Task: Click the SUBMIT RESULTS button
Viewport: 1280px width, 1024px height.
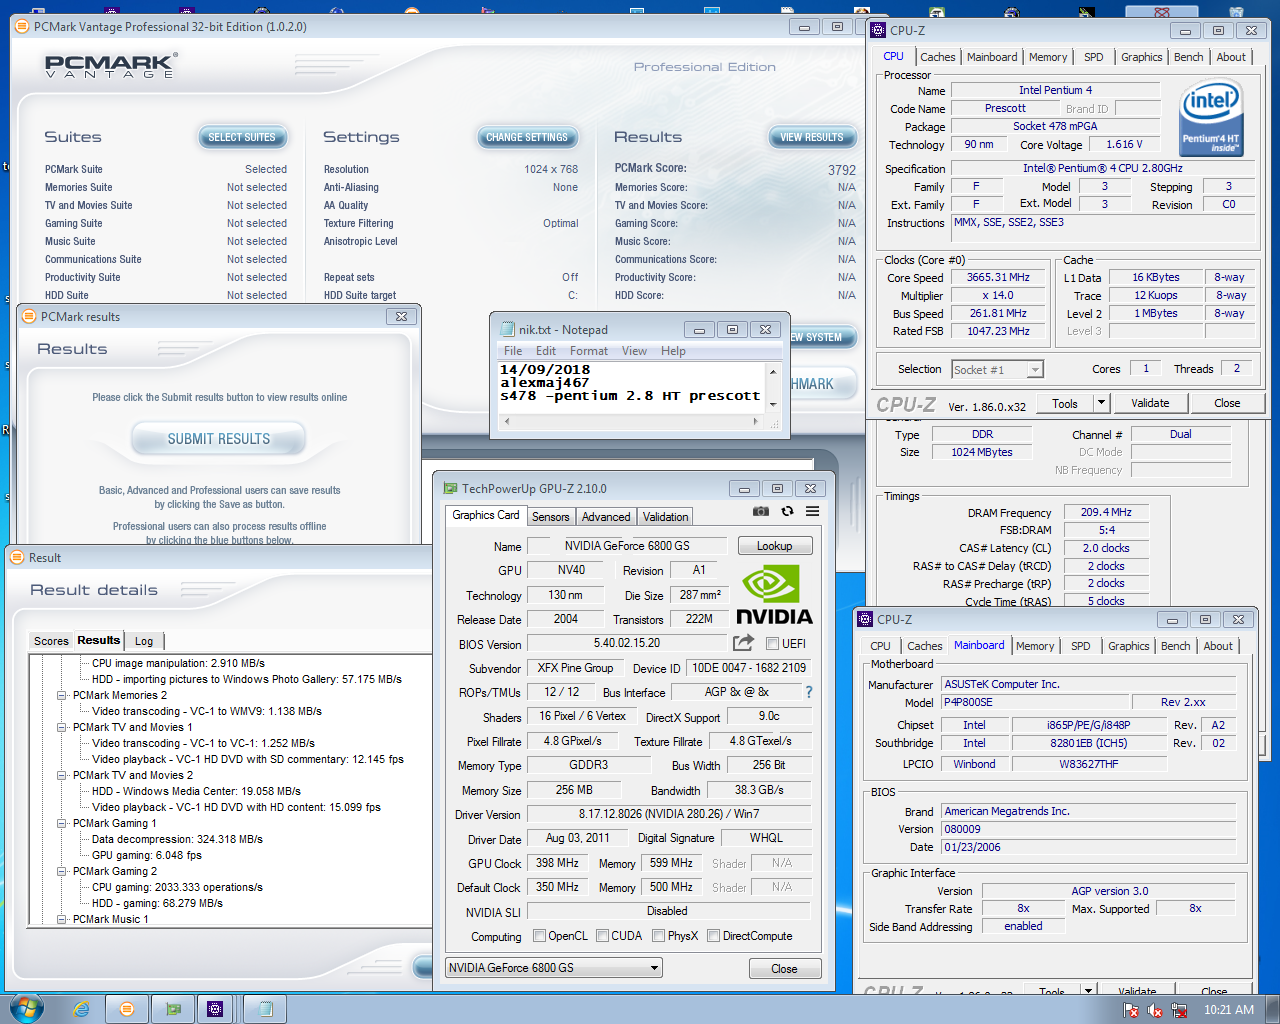Action: 219,439
